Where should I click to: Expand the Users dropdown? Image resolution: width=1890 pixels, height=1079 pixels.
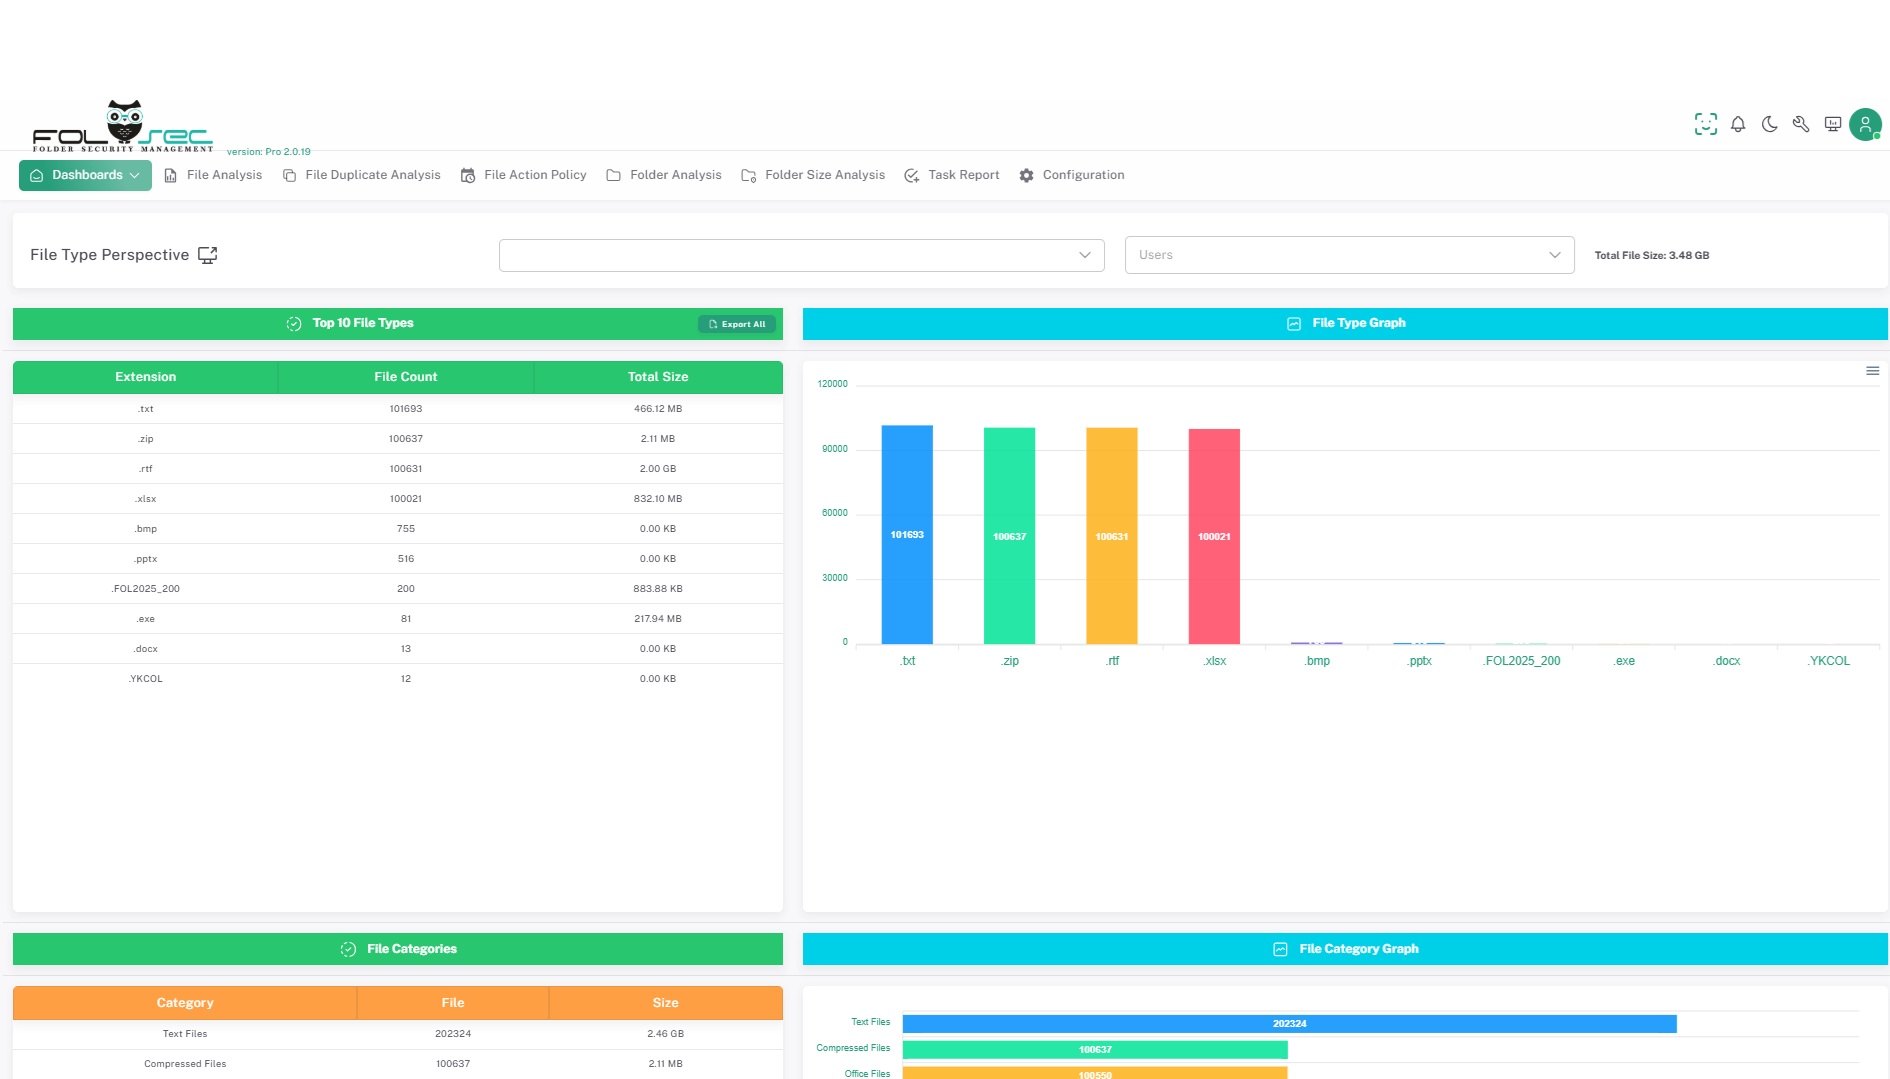1348,255
